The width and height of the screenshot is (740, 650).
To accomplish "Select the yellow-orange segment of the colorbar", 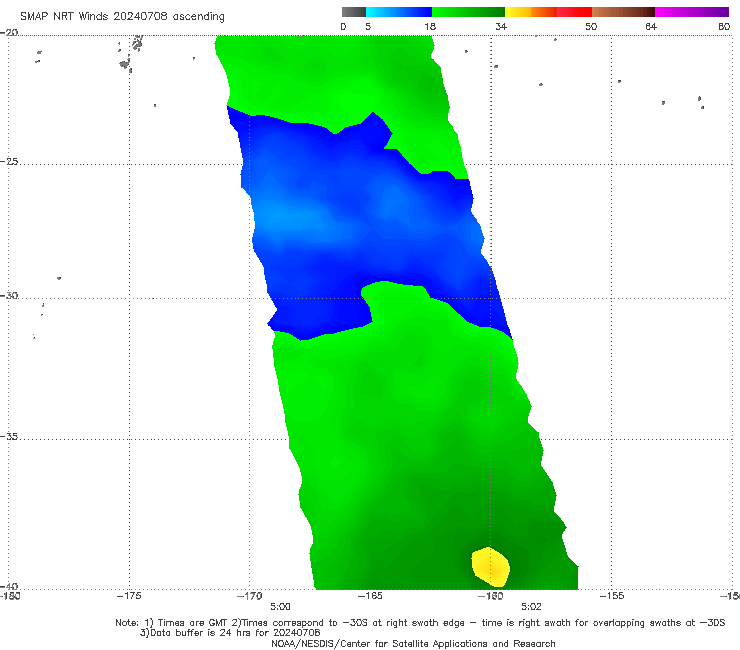I will (x=531, y=12).
